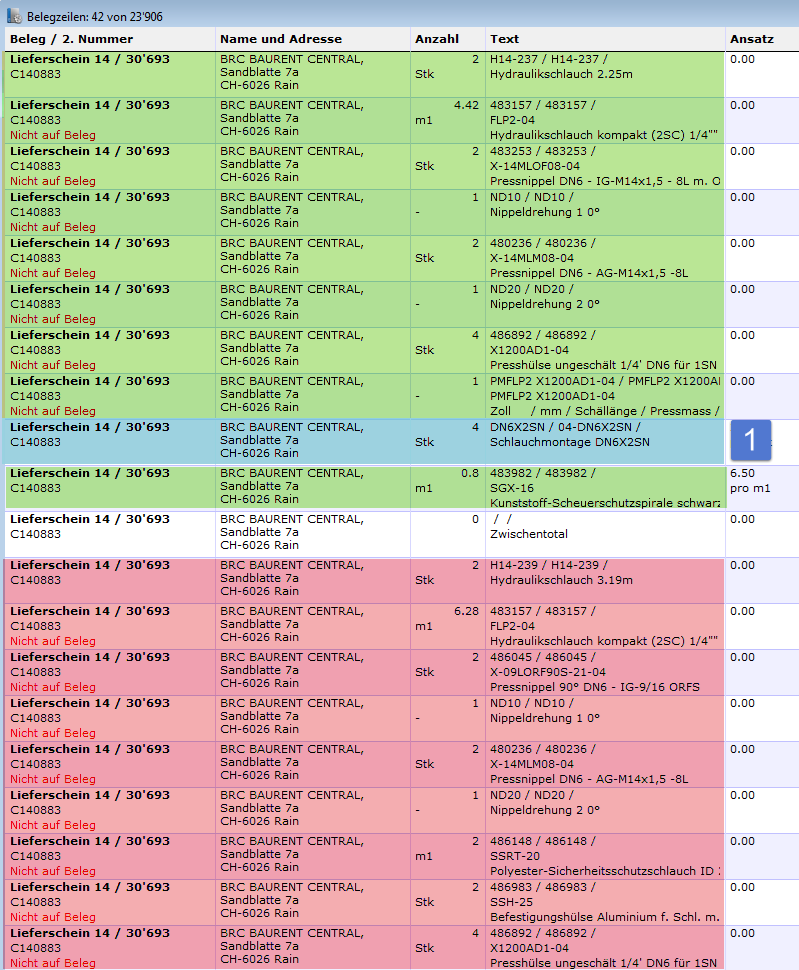
Task: Click the Text column header
Action: tap(504, 39)
